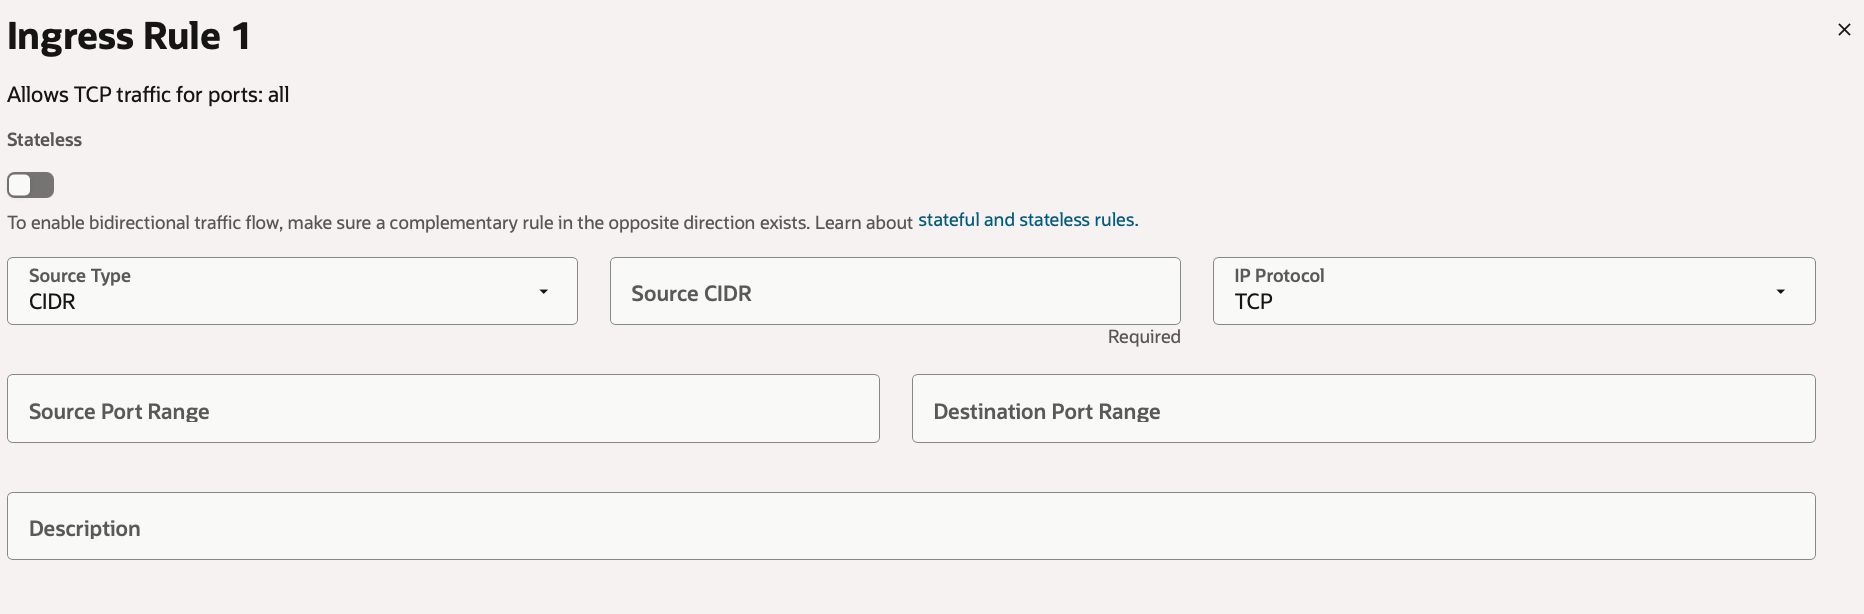Screen dimensions: 1864x614
Task: Click the Ingress Rule 1 heading
Action: coord(129,36)
